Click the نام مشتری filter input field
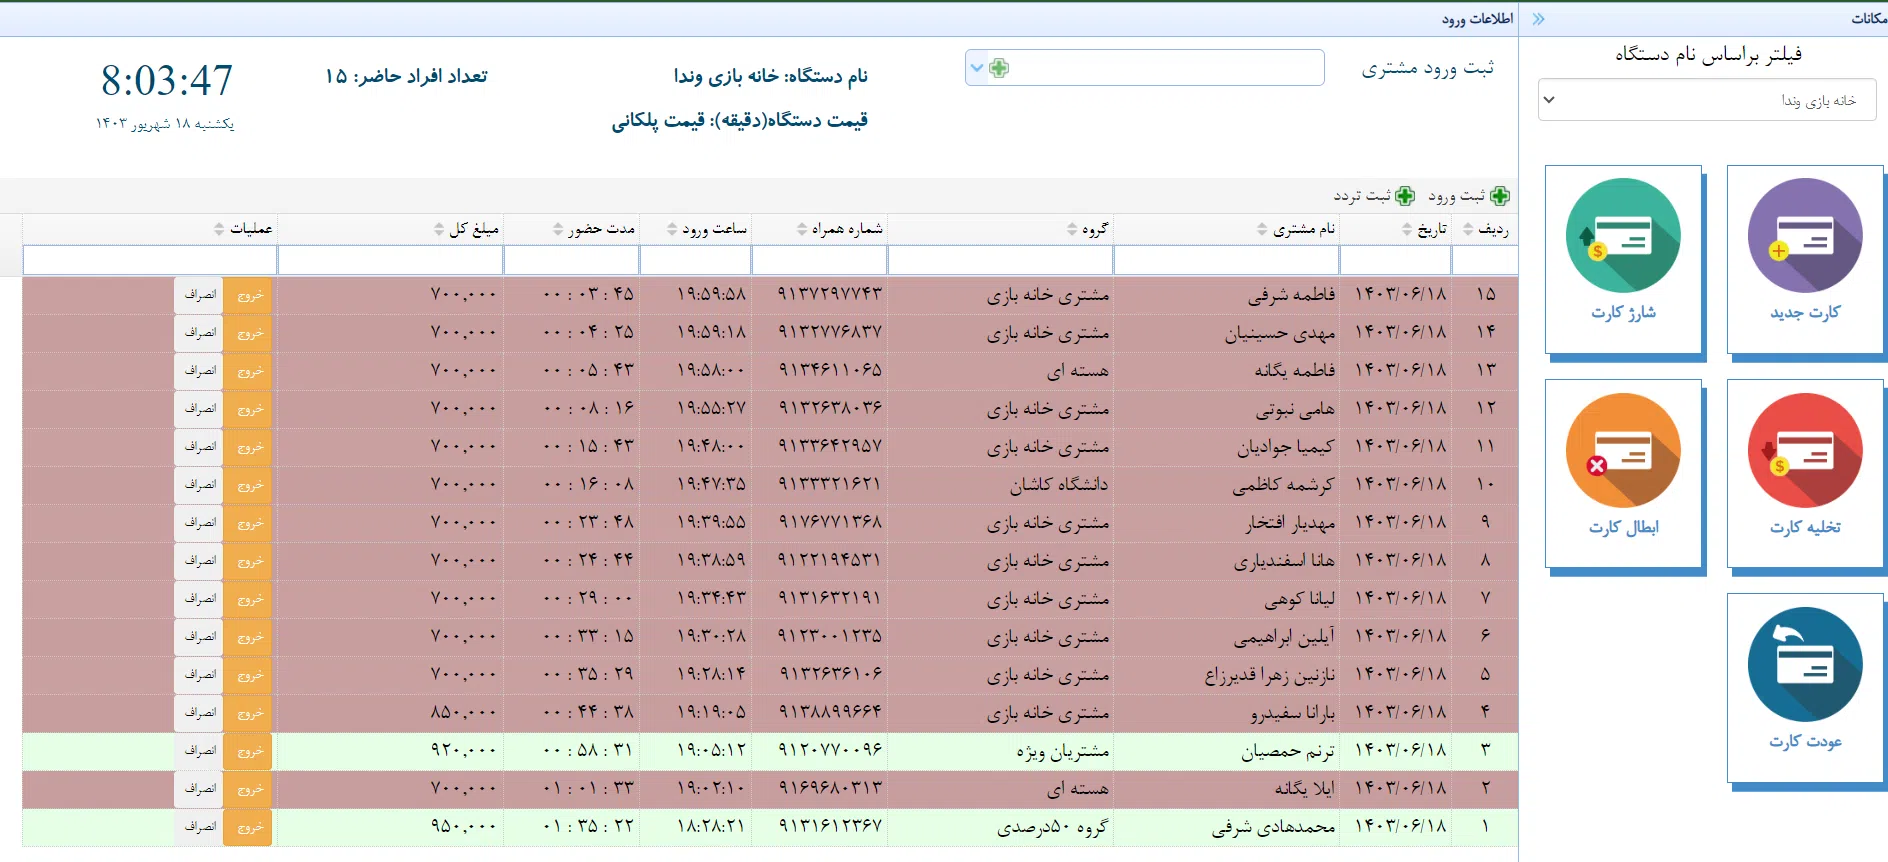 [x=1226, y=260]
